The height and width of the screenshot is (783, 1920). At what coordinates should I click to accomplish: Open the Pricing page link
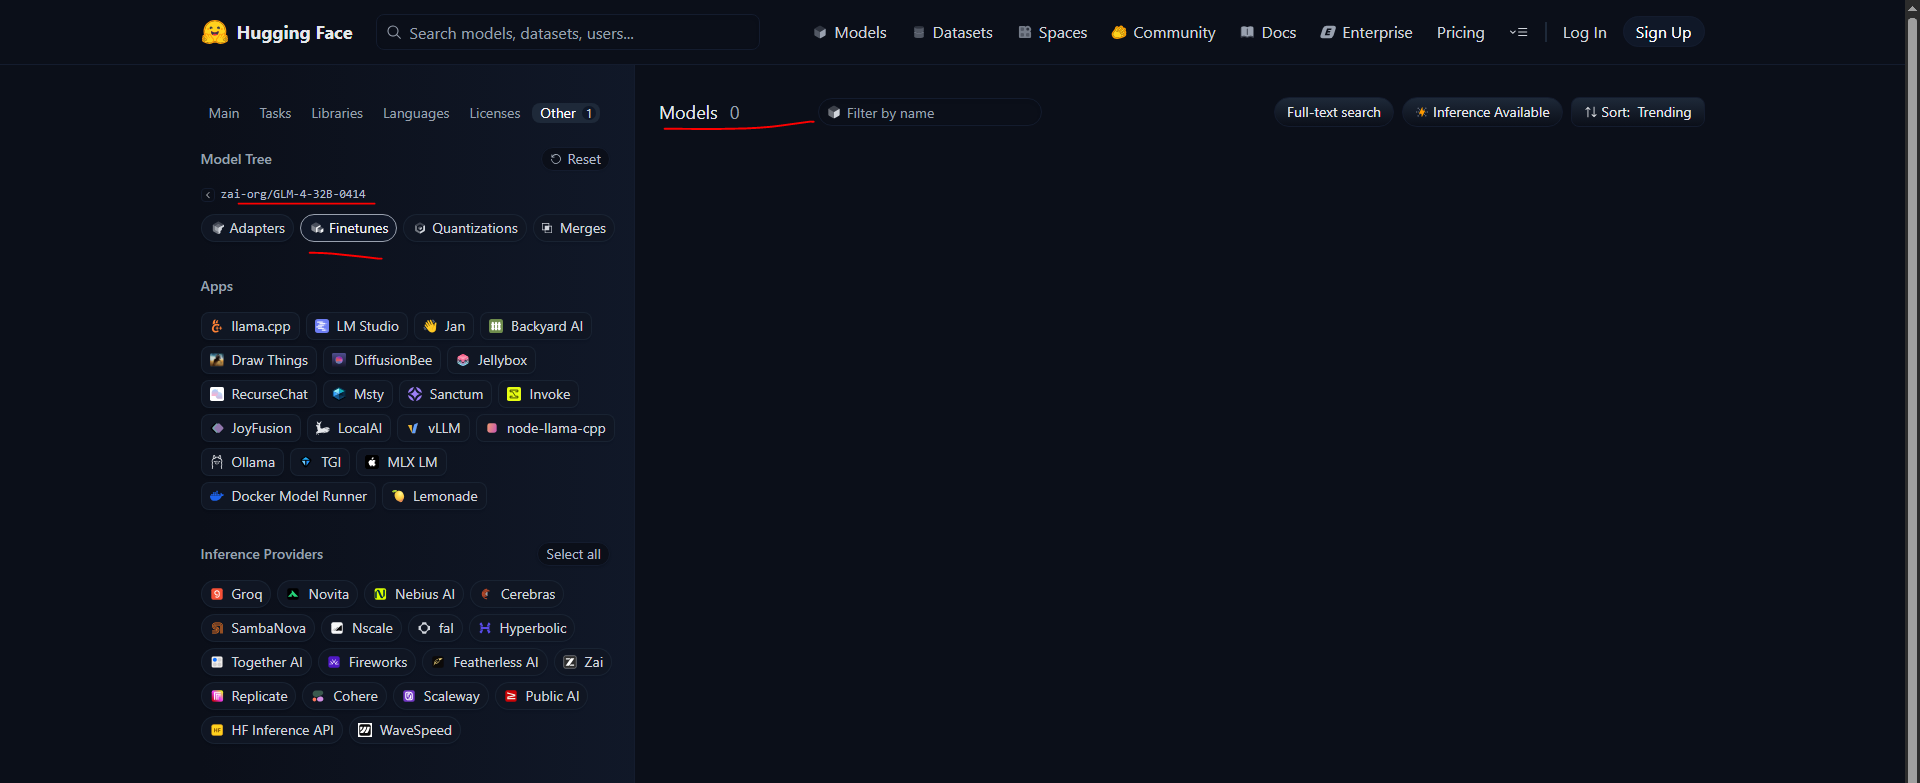click(1461, 33)
